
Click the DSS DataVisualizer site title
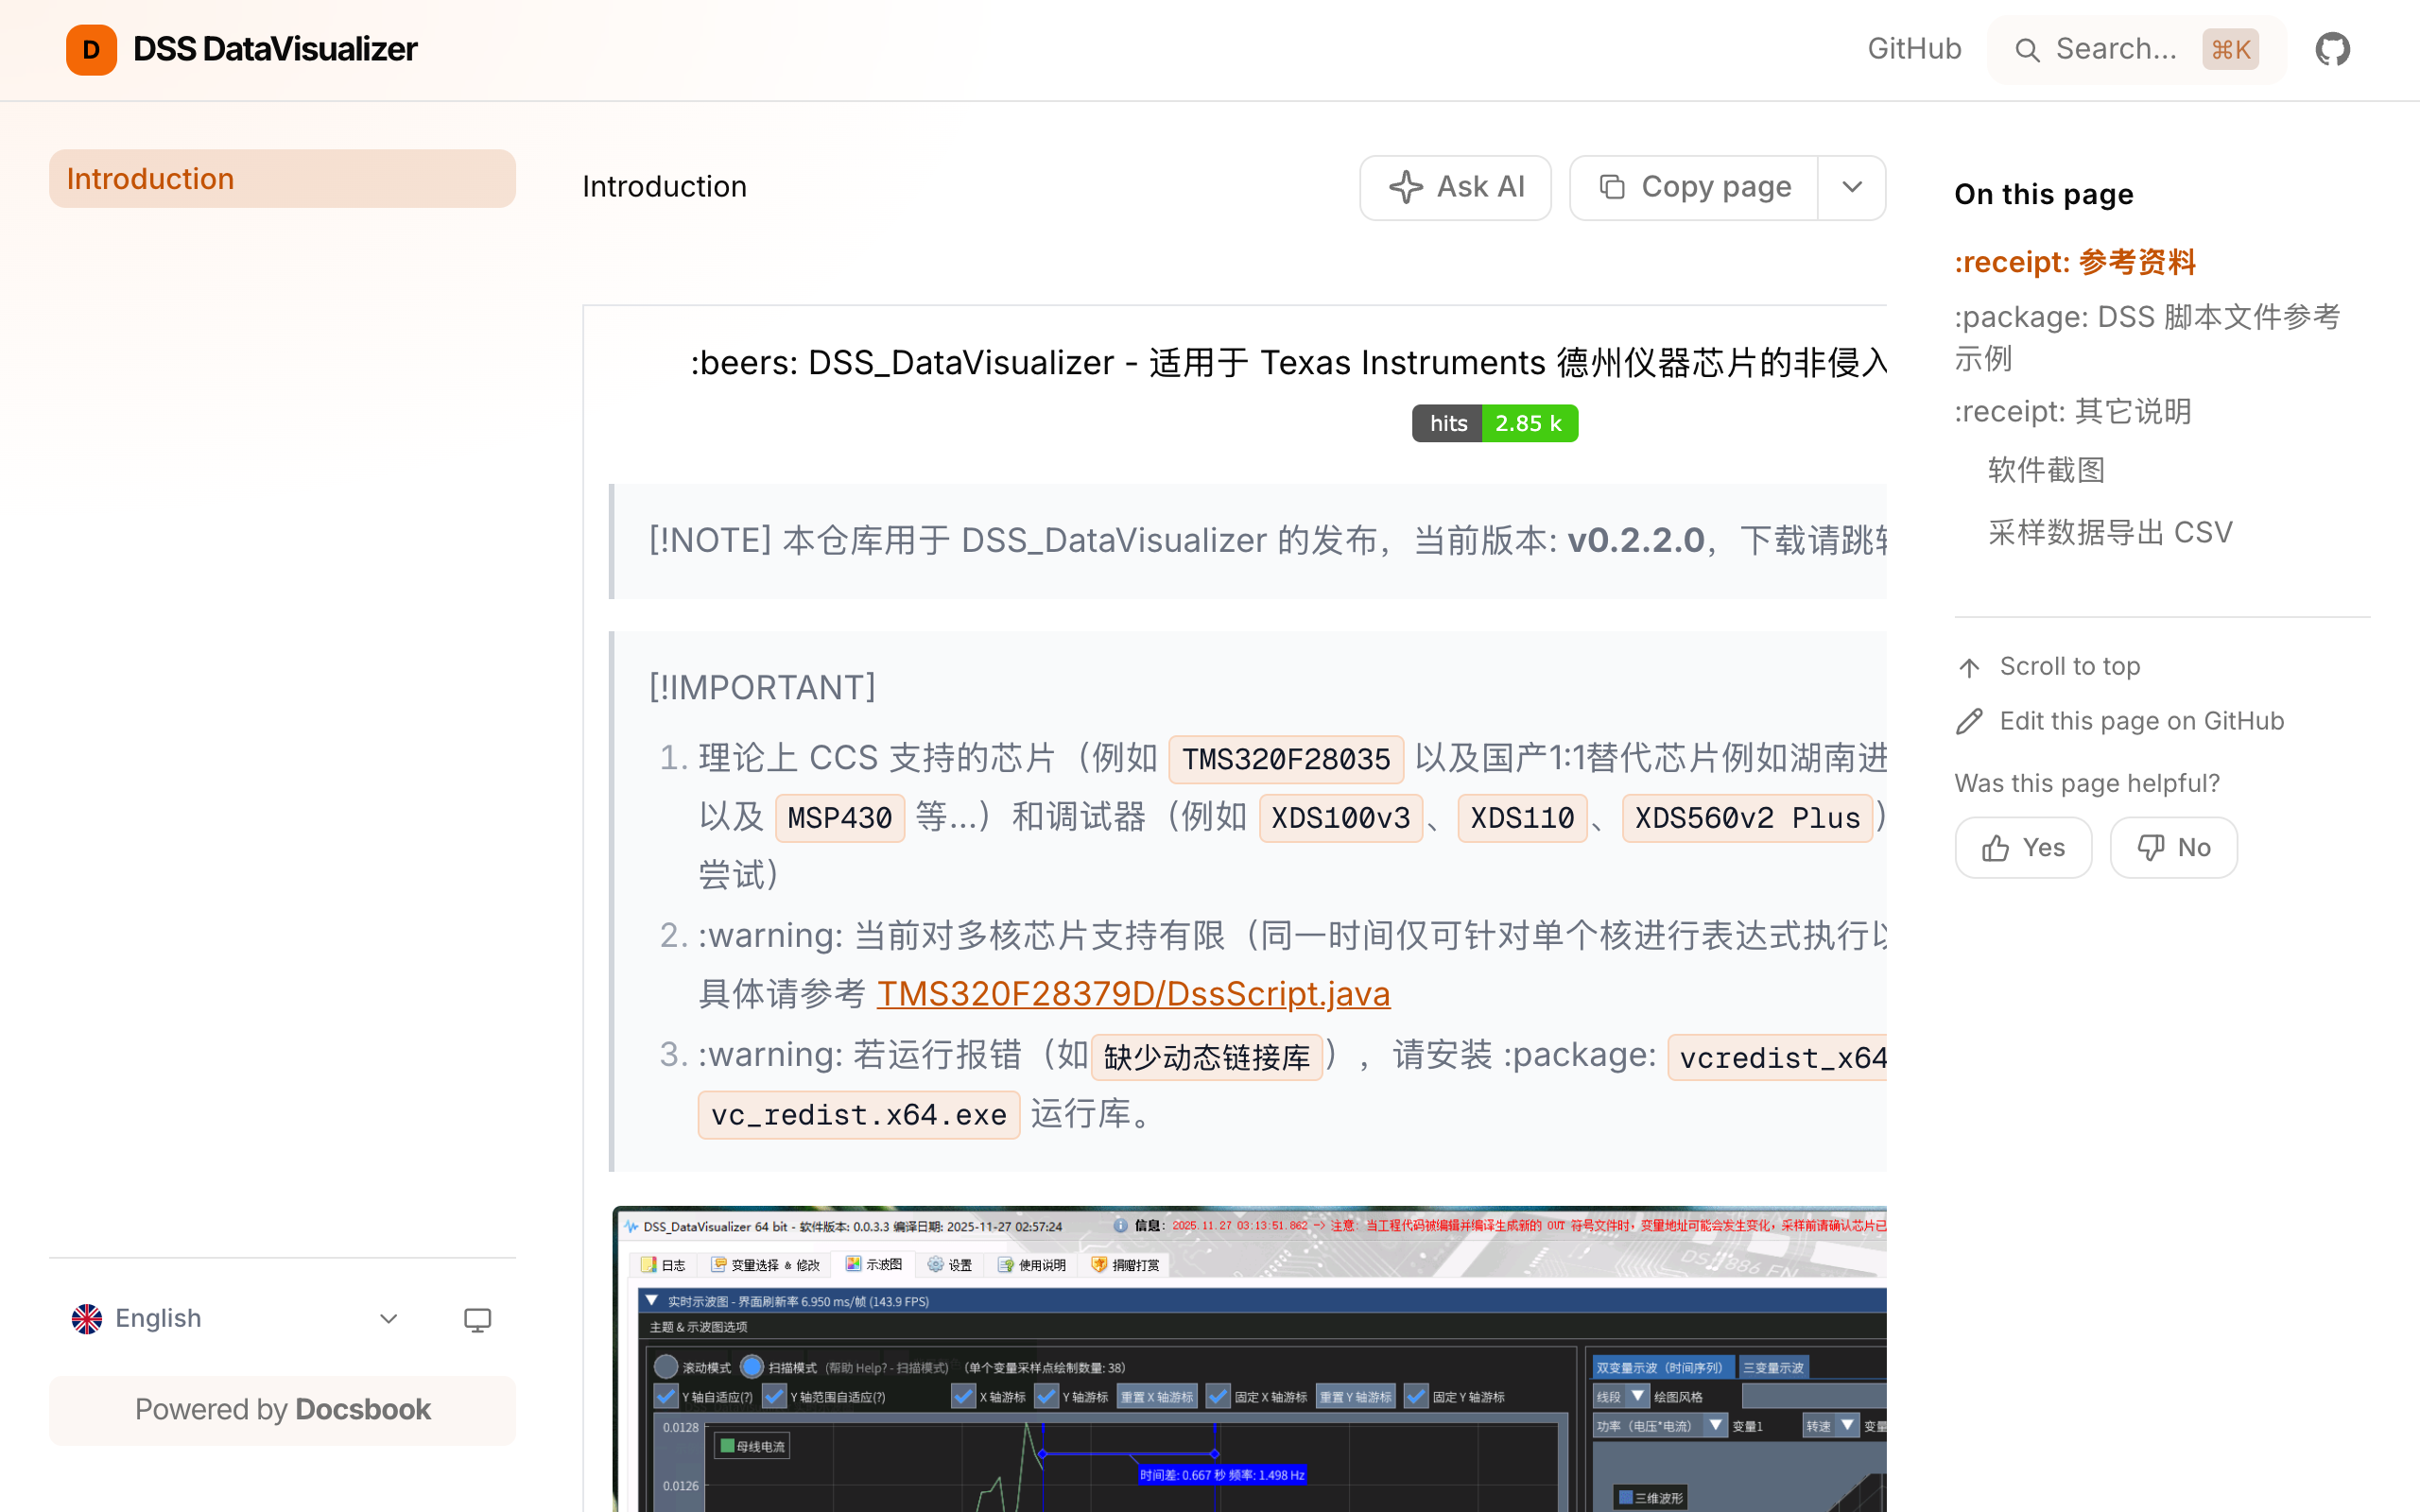275,49
